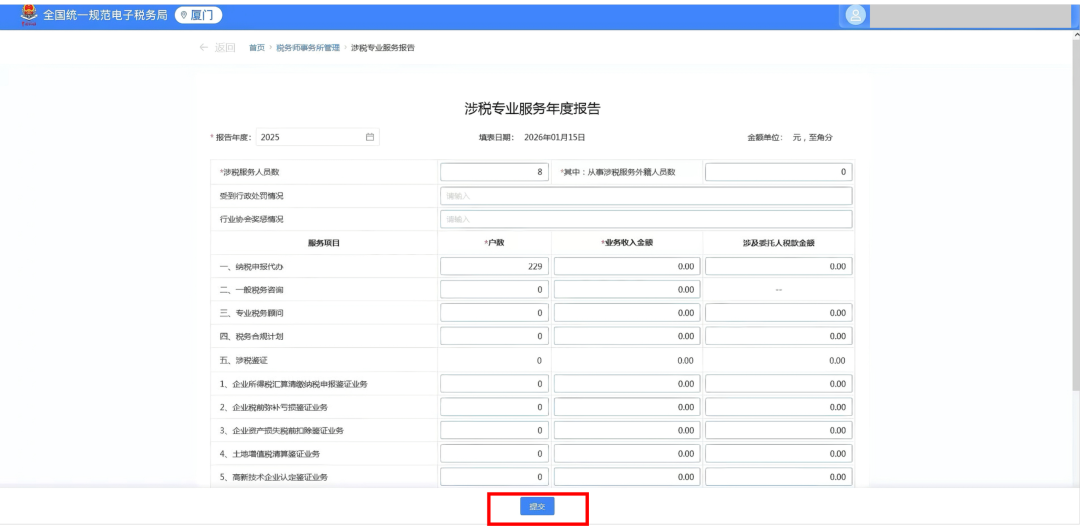Screen dimensions: 1080x526
Task: Edit 户数 for 高新技术企业认定鉴证业务
Action: point(495,476)
